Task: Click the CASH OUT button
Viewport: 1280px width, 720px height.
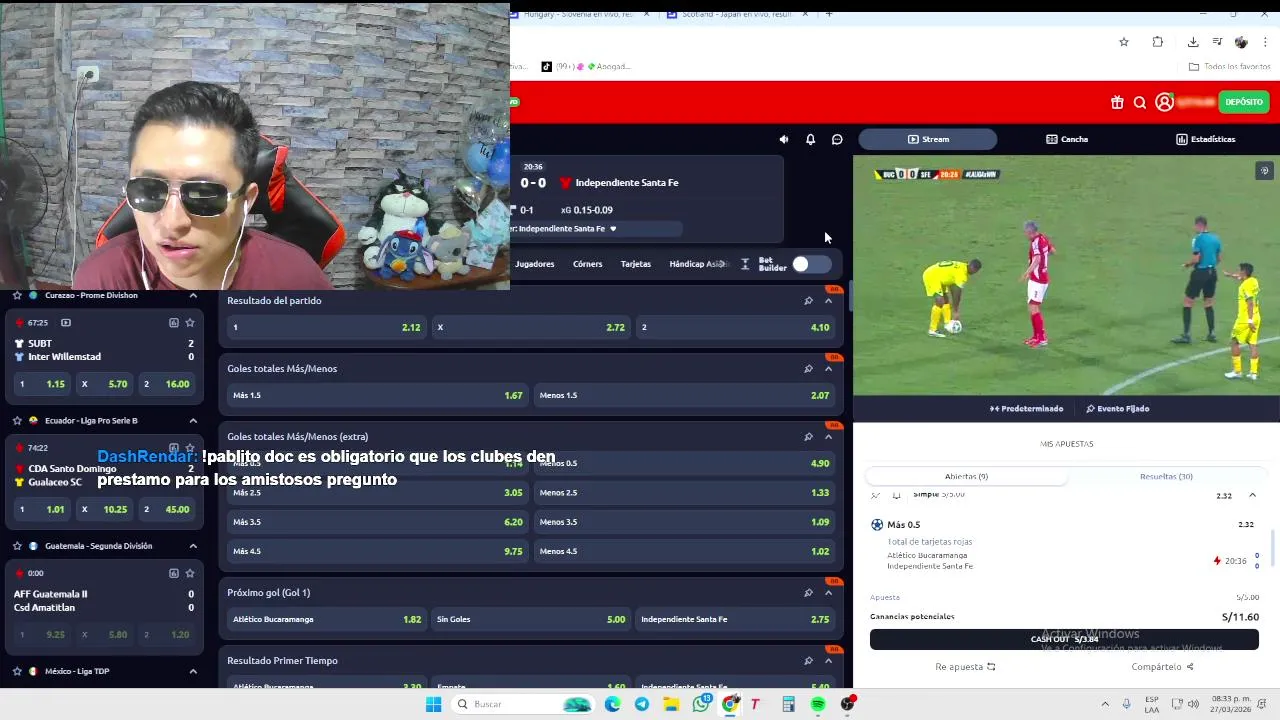Action: 1064,639
